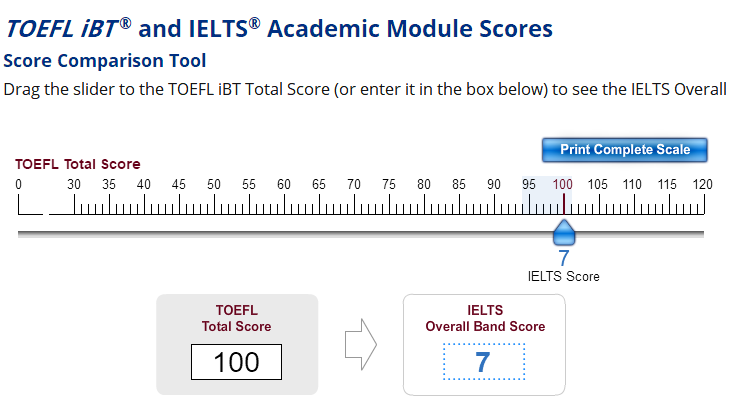The image size is (729, 406).
Task: Click the 80 mark on the scale
Action: (x=424, y=186)
